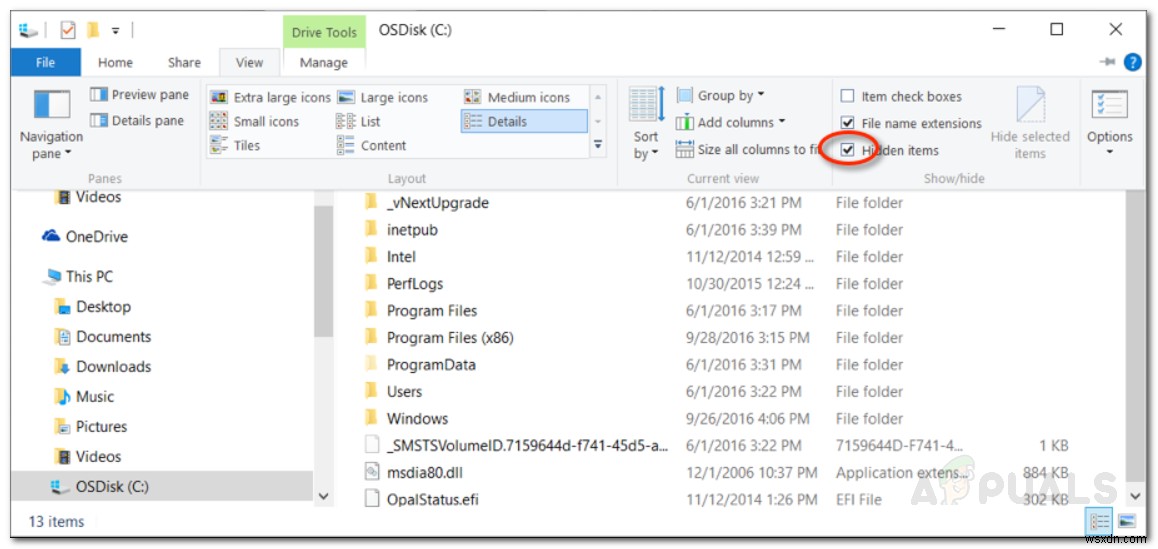Select This PC in the navigation pane

click(x=78, y=276)
